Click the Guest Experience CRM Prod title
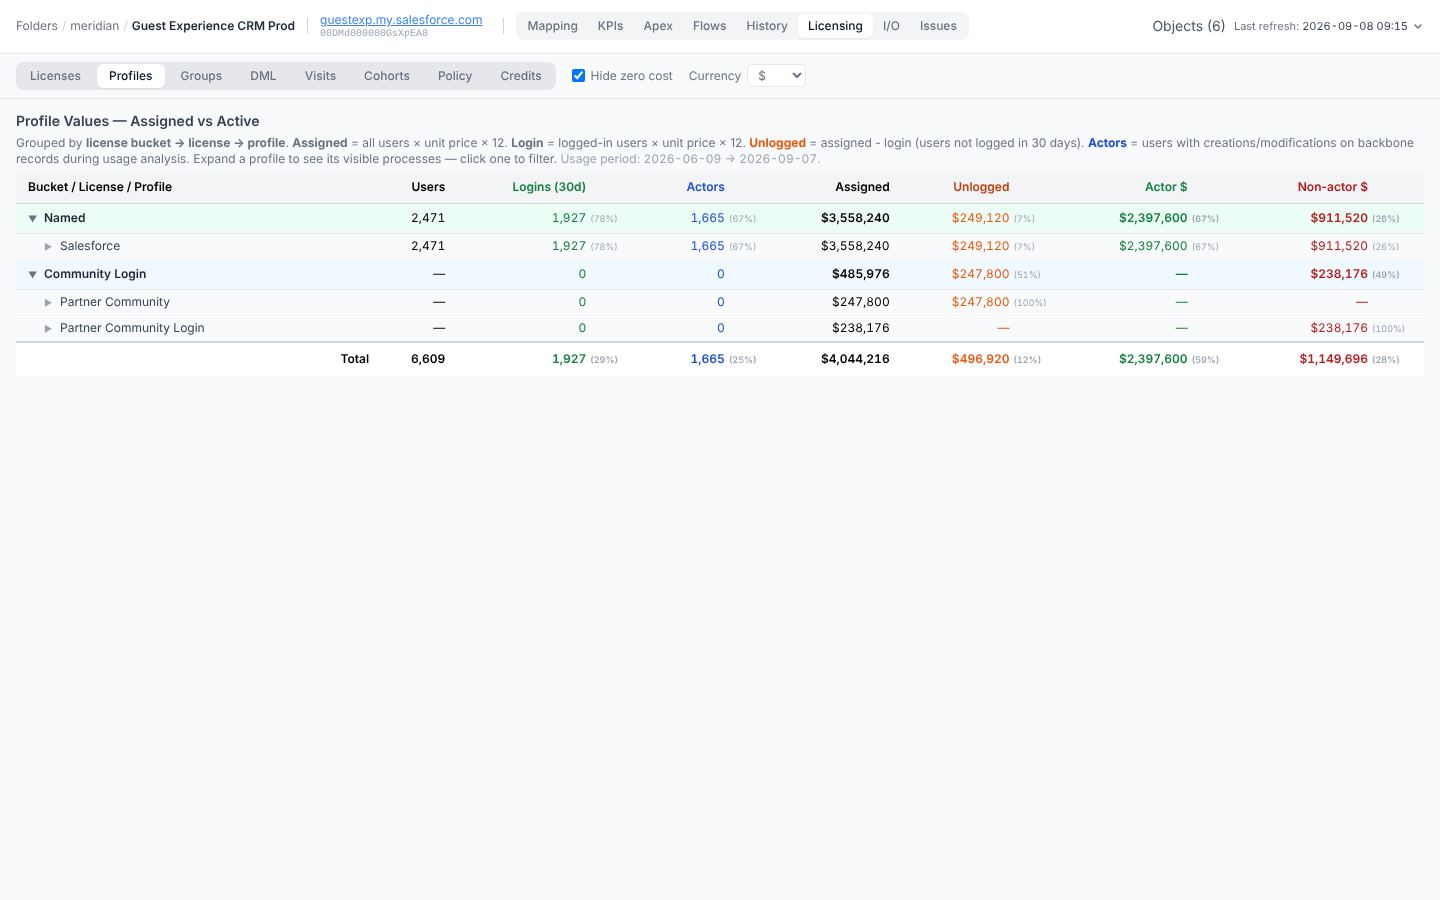 pos(213,26)
